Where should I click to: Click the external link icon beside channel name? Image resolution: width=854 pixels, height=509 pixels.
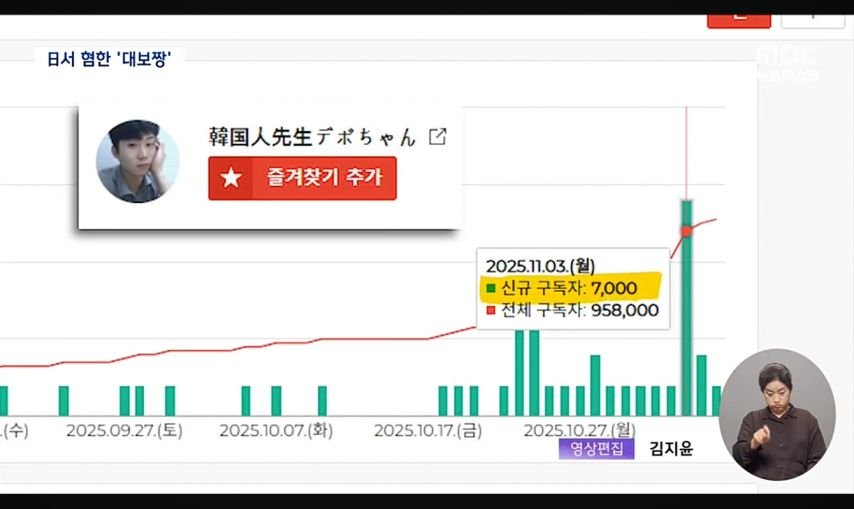point(437,137)
